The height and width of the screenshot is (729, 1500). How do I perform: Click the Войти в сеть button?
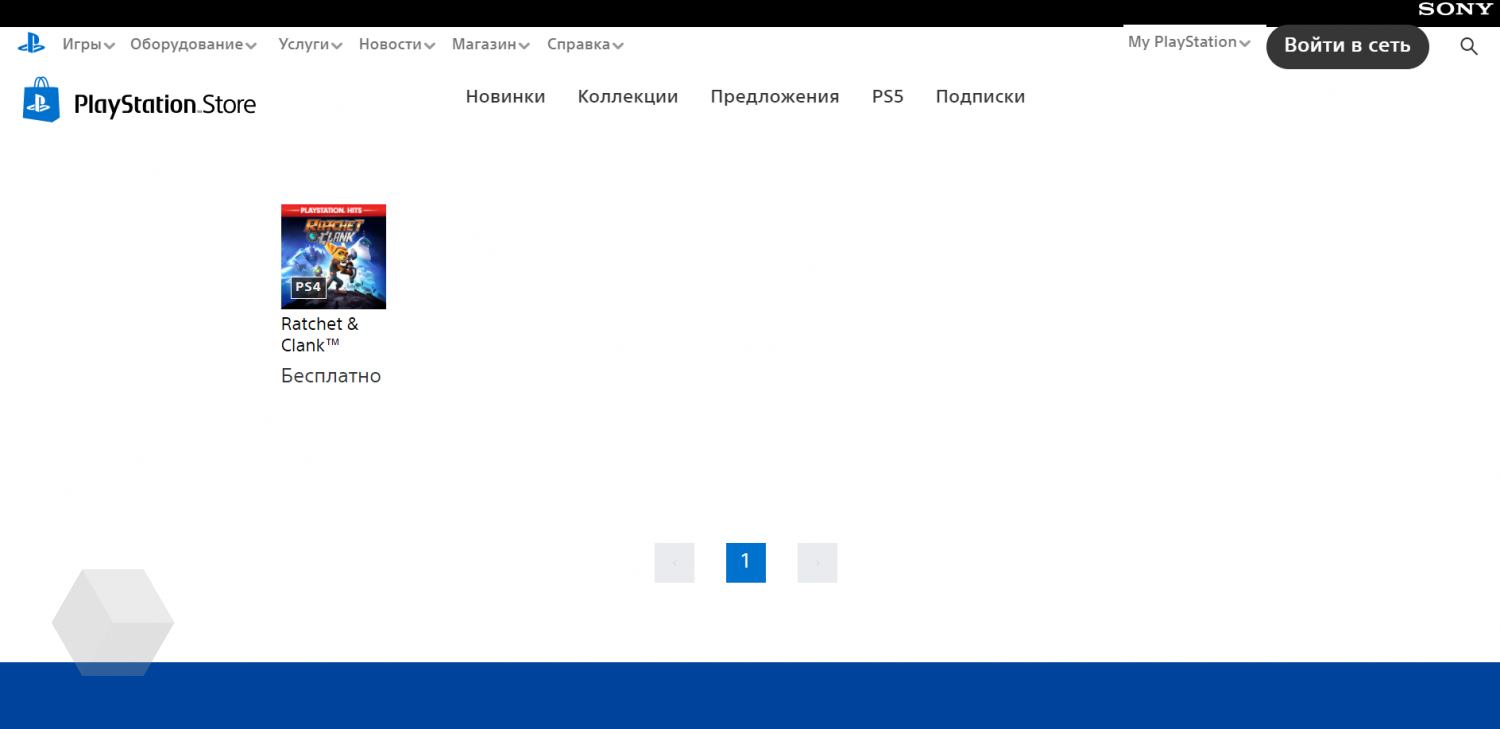1347,46
